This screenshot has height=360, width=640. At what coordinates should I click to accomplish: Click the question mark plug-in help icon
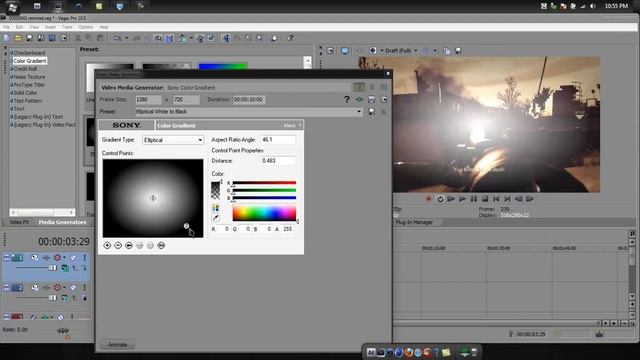pyautogui.click(x=347, y=99)
